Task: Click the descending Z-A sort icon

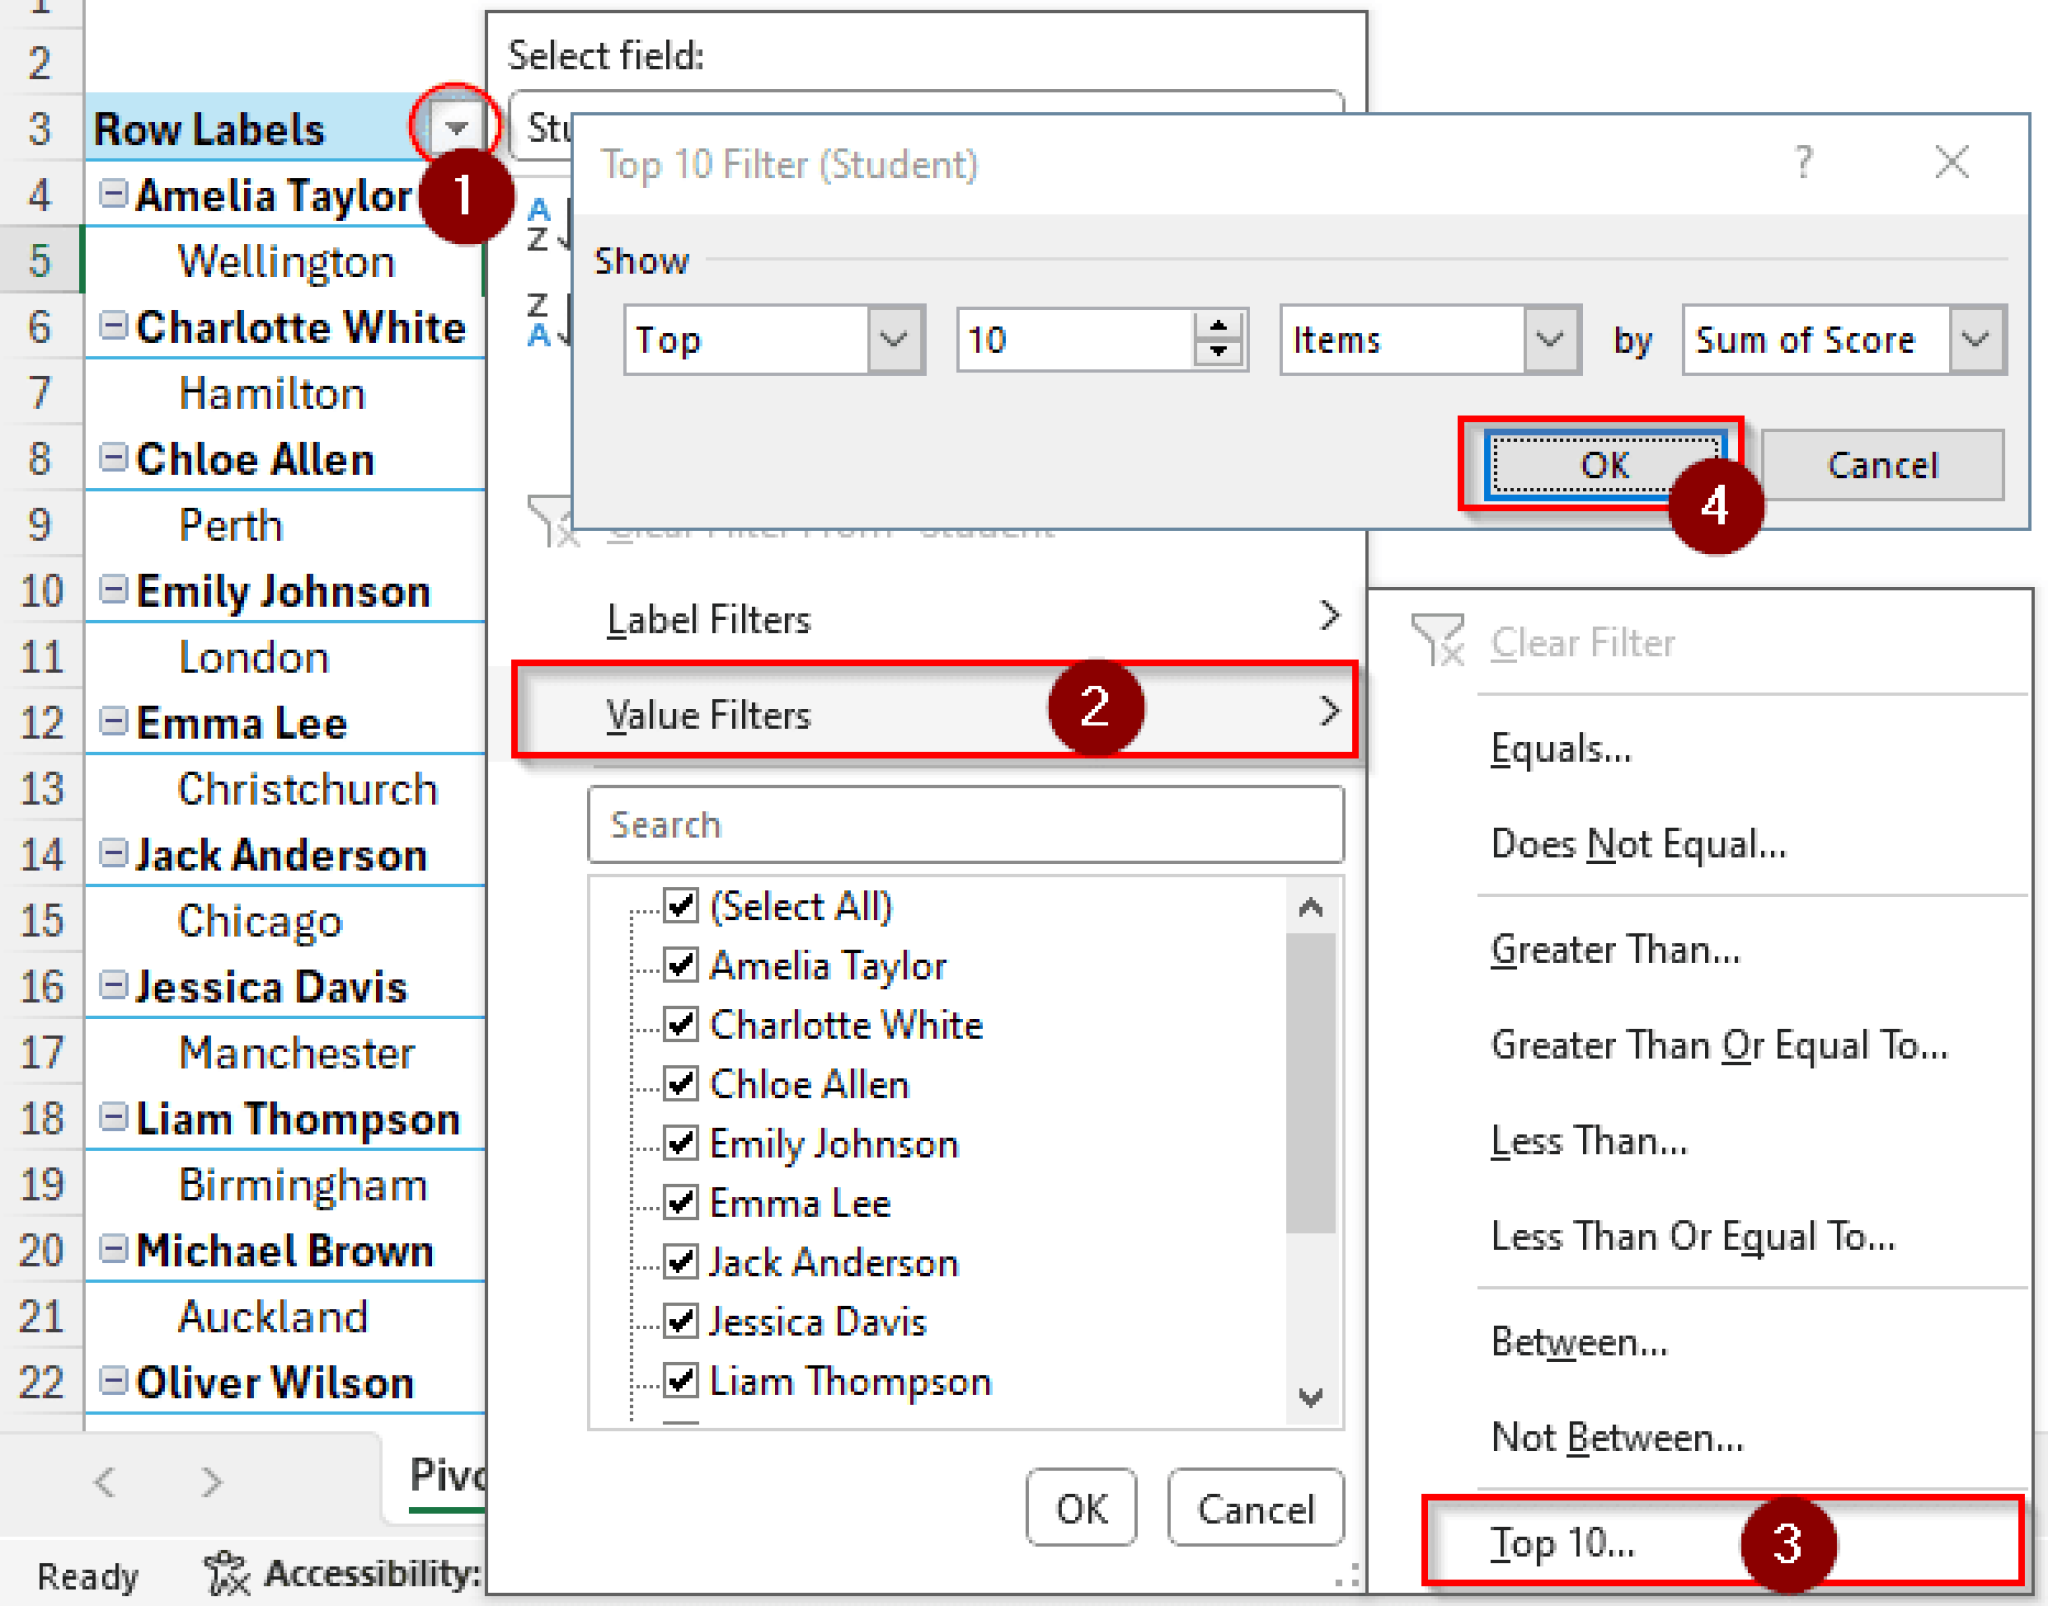Action: [538, 320]
